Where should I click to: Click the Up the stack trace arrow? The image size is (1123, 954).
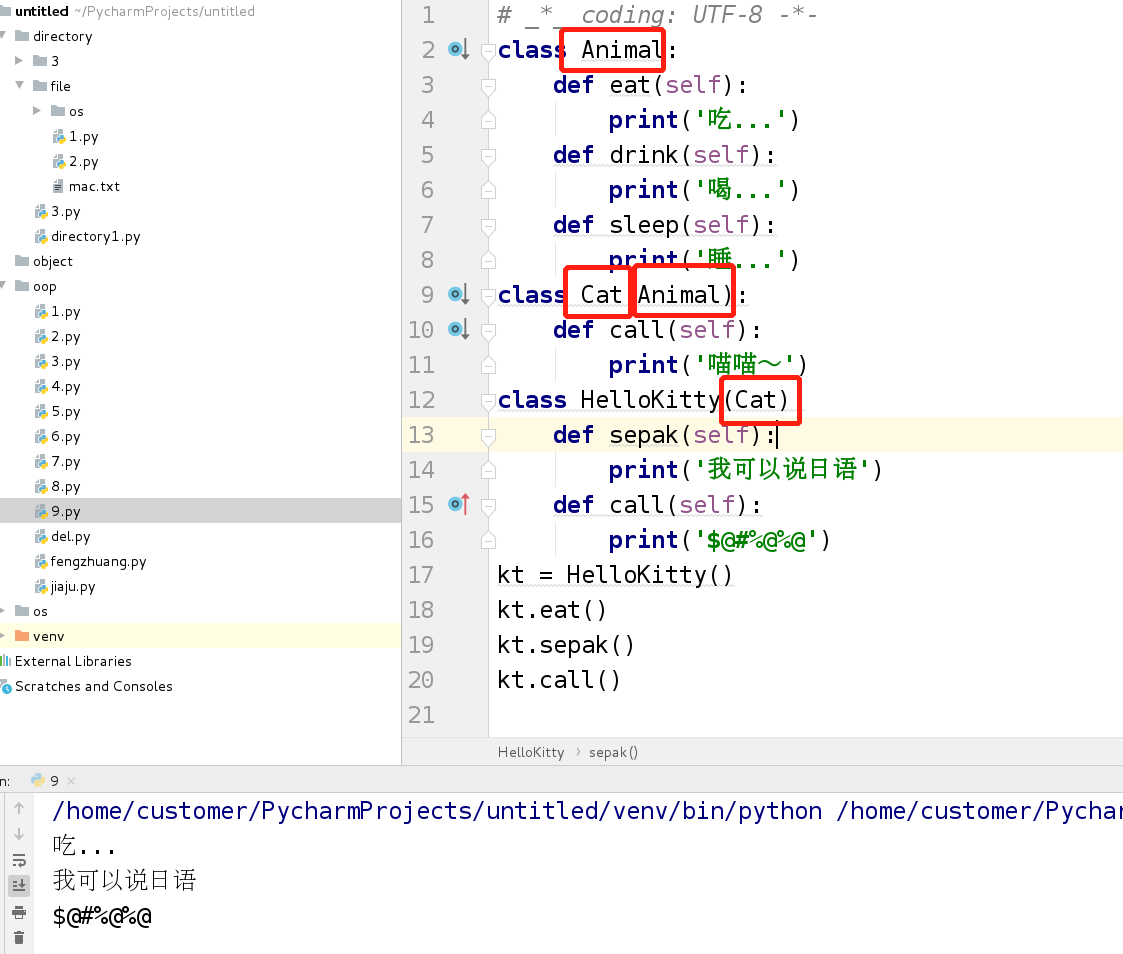[x=19, y=808]
